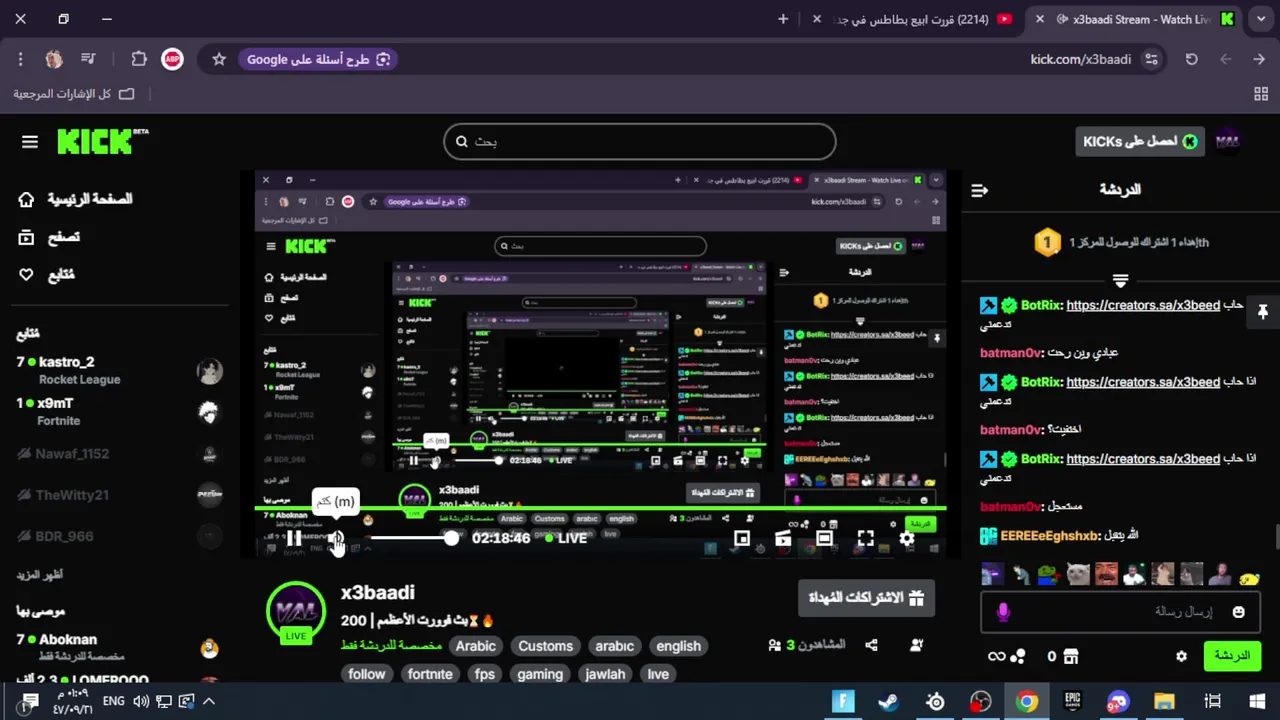Open chat settings gear icon

click(1181, 657)
